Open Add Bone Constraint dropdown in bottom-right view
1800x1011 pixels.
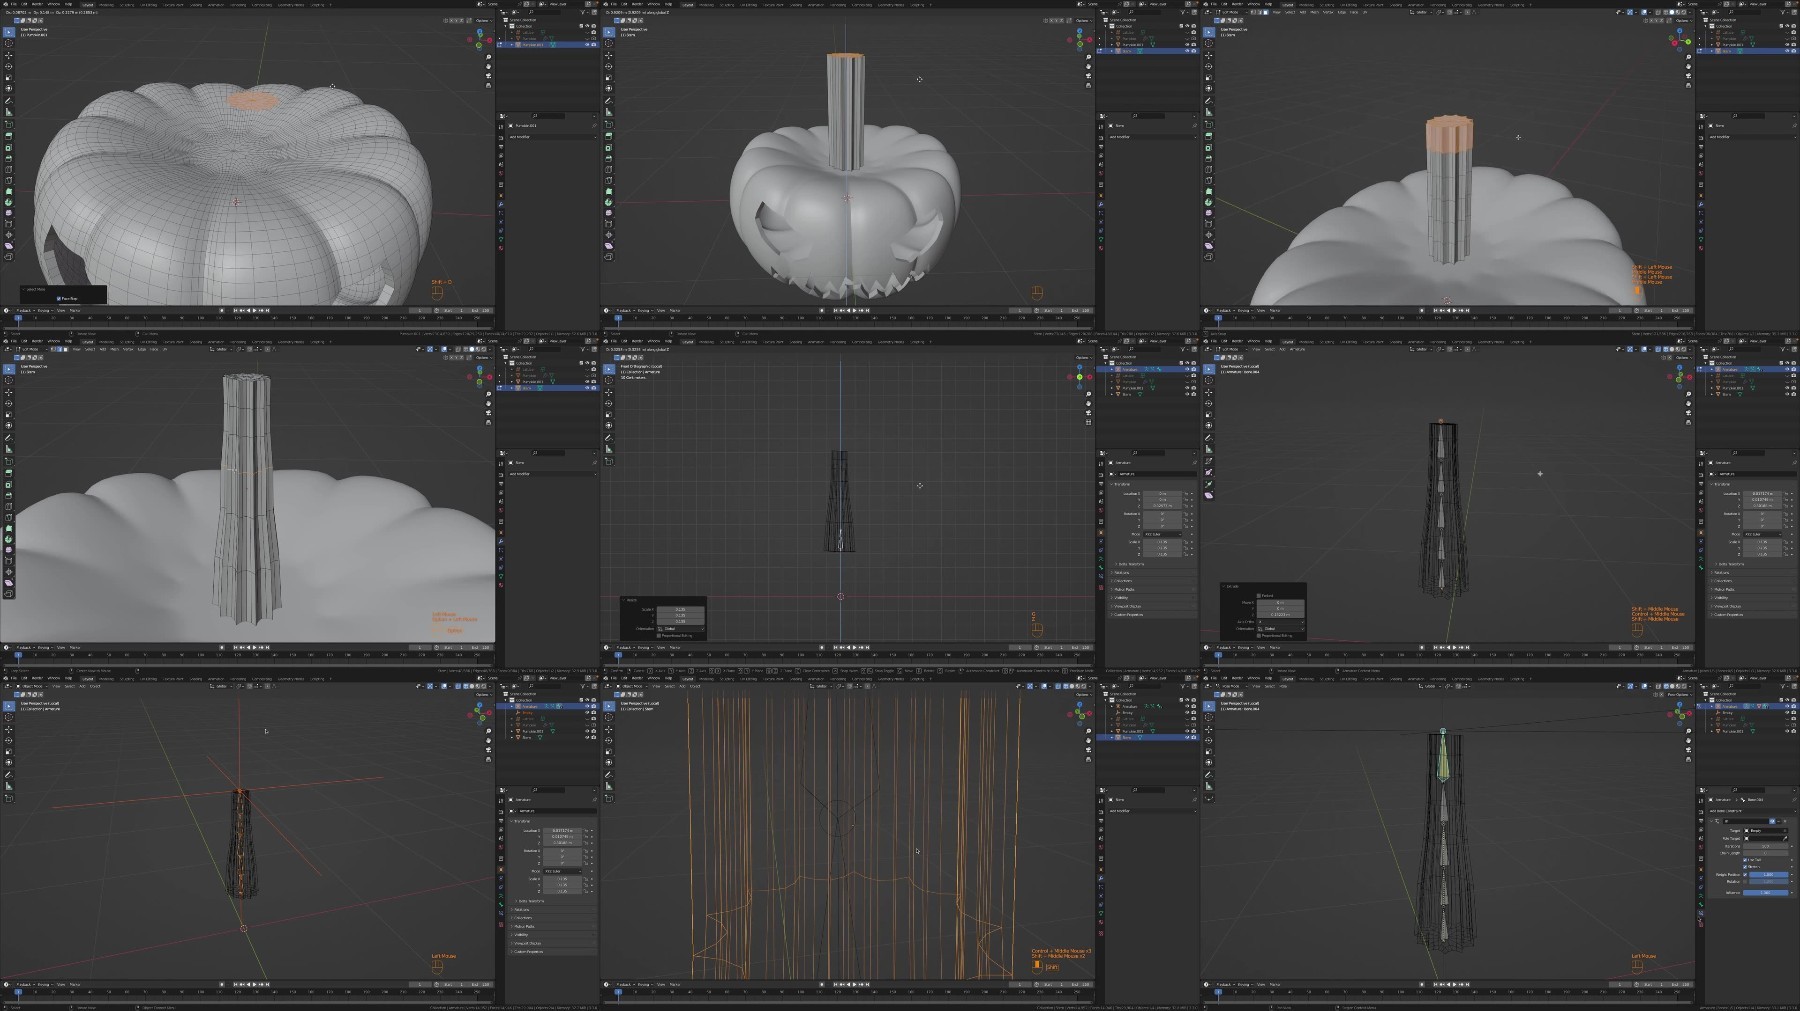point(1753,811)
